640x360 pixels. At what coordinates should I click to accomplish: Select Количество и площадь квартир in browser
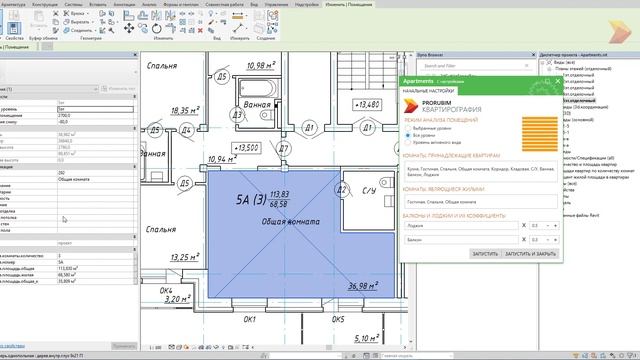tap(590, 164)
